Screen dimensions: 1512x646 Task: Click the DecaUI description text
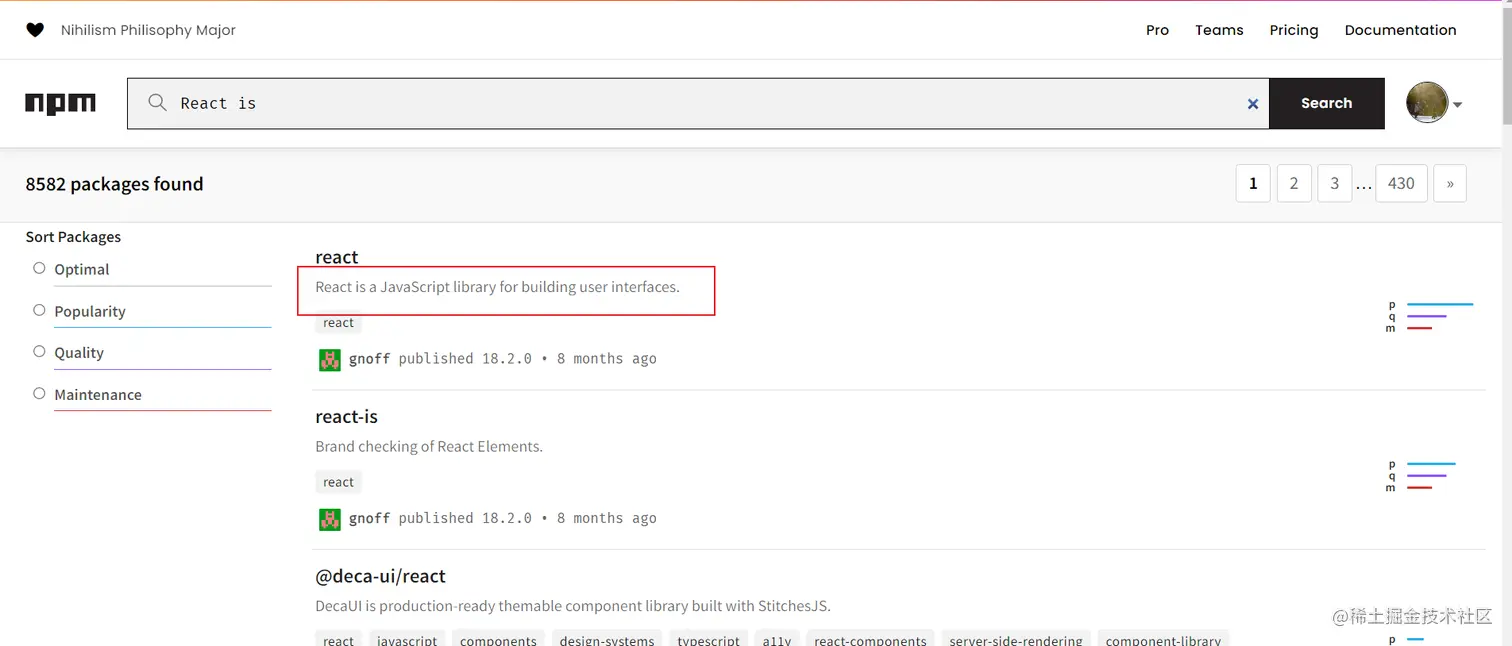click(x=573, y=606)
